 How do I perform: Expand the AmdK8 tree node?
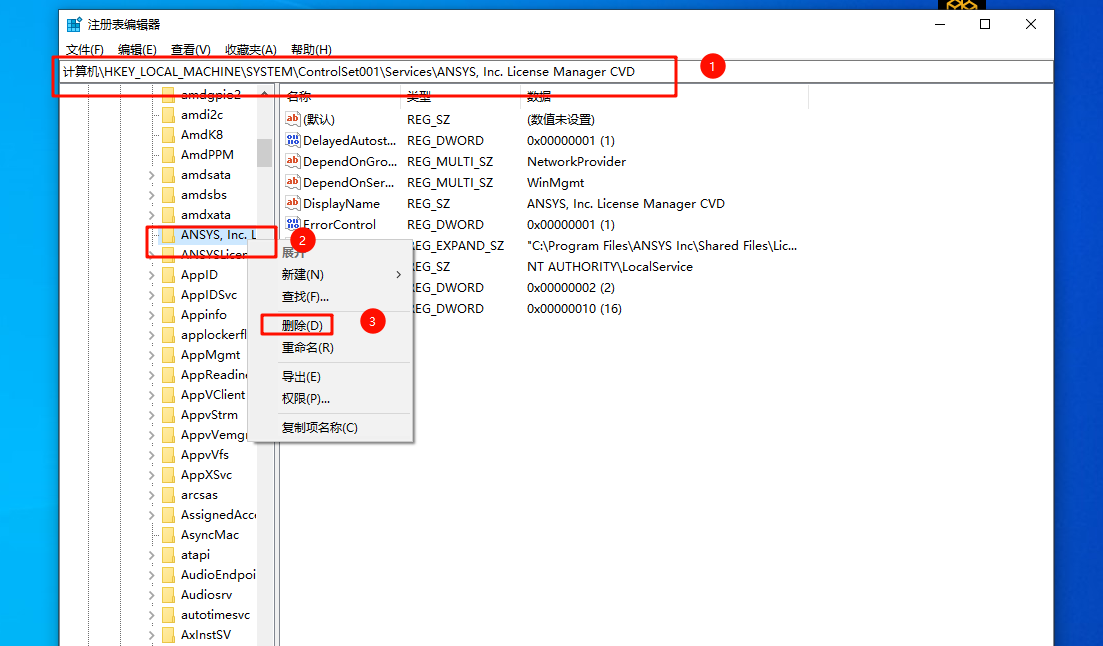(x=151, y=134)
